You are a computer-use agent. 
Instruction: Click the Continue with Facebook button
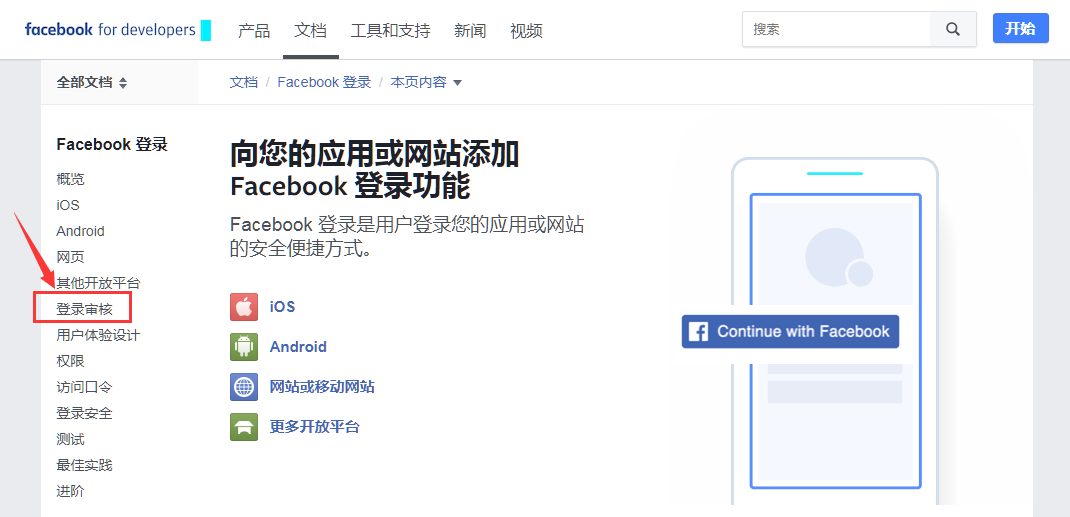(790, 332)
